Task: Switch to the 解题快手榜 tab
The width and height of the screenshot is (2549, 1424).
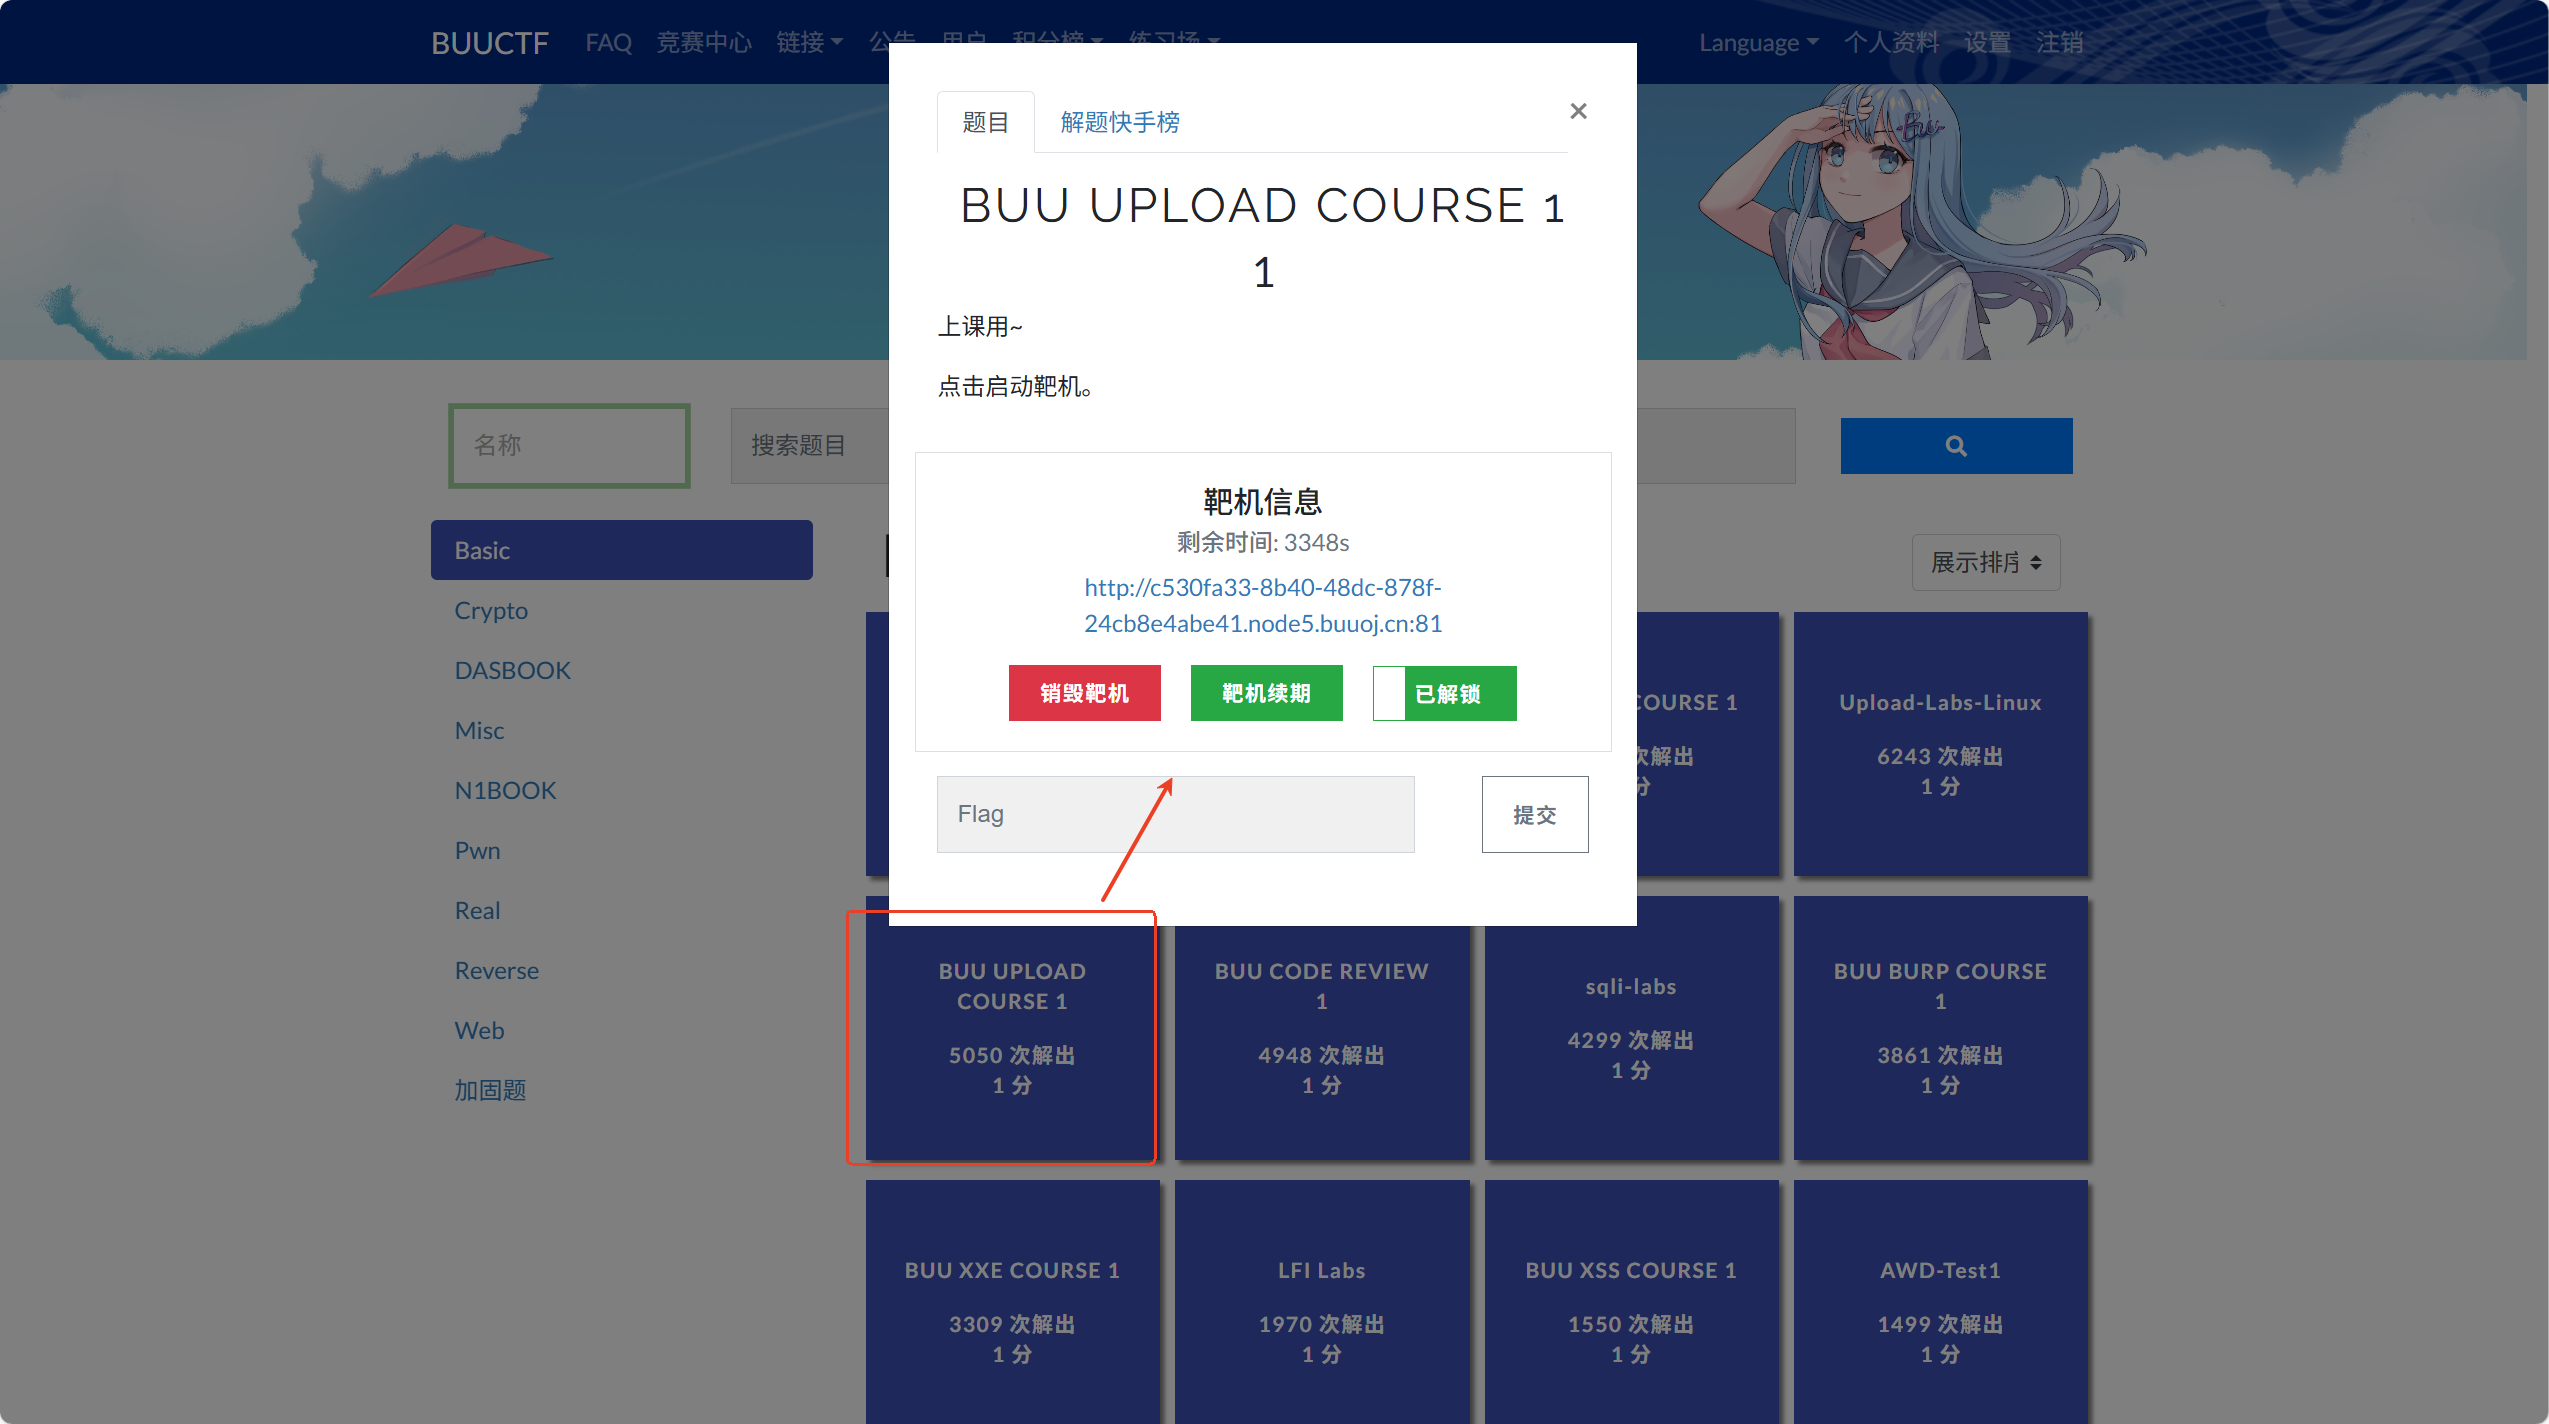Action: click(1117, 121)
